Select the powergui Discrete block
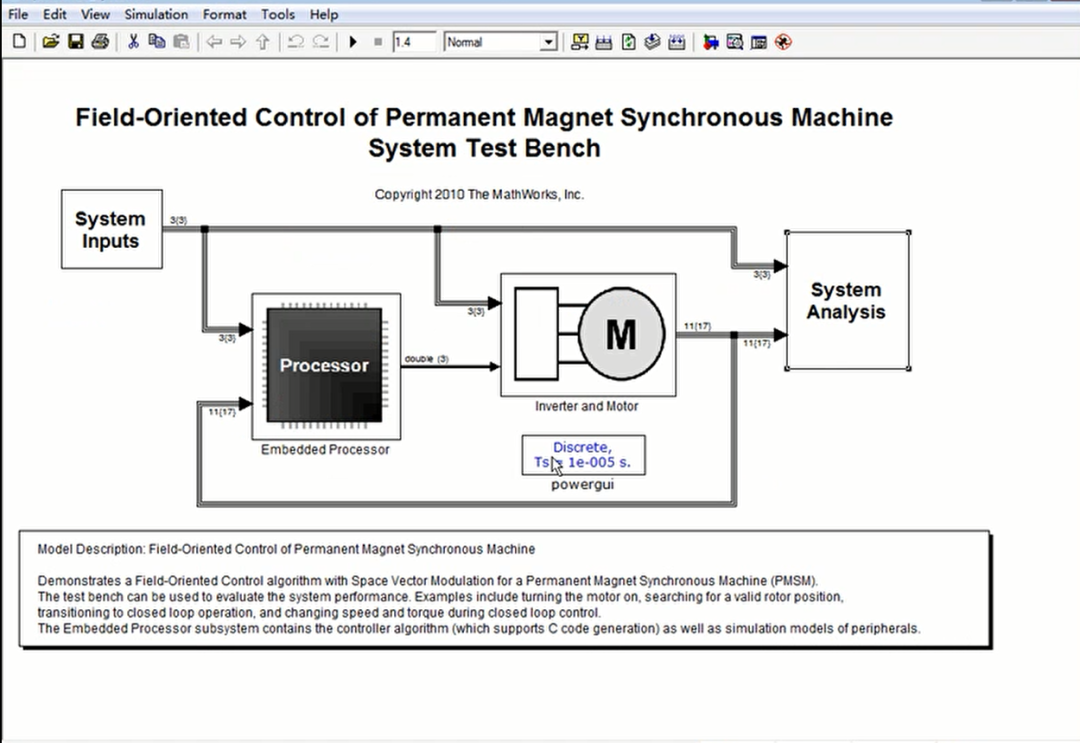Image resolution: width=1080 pixels, height=743 pixels. pos(583,454)
